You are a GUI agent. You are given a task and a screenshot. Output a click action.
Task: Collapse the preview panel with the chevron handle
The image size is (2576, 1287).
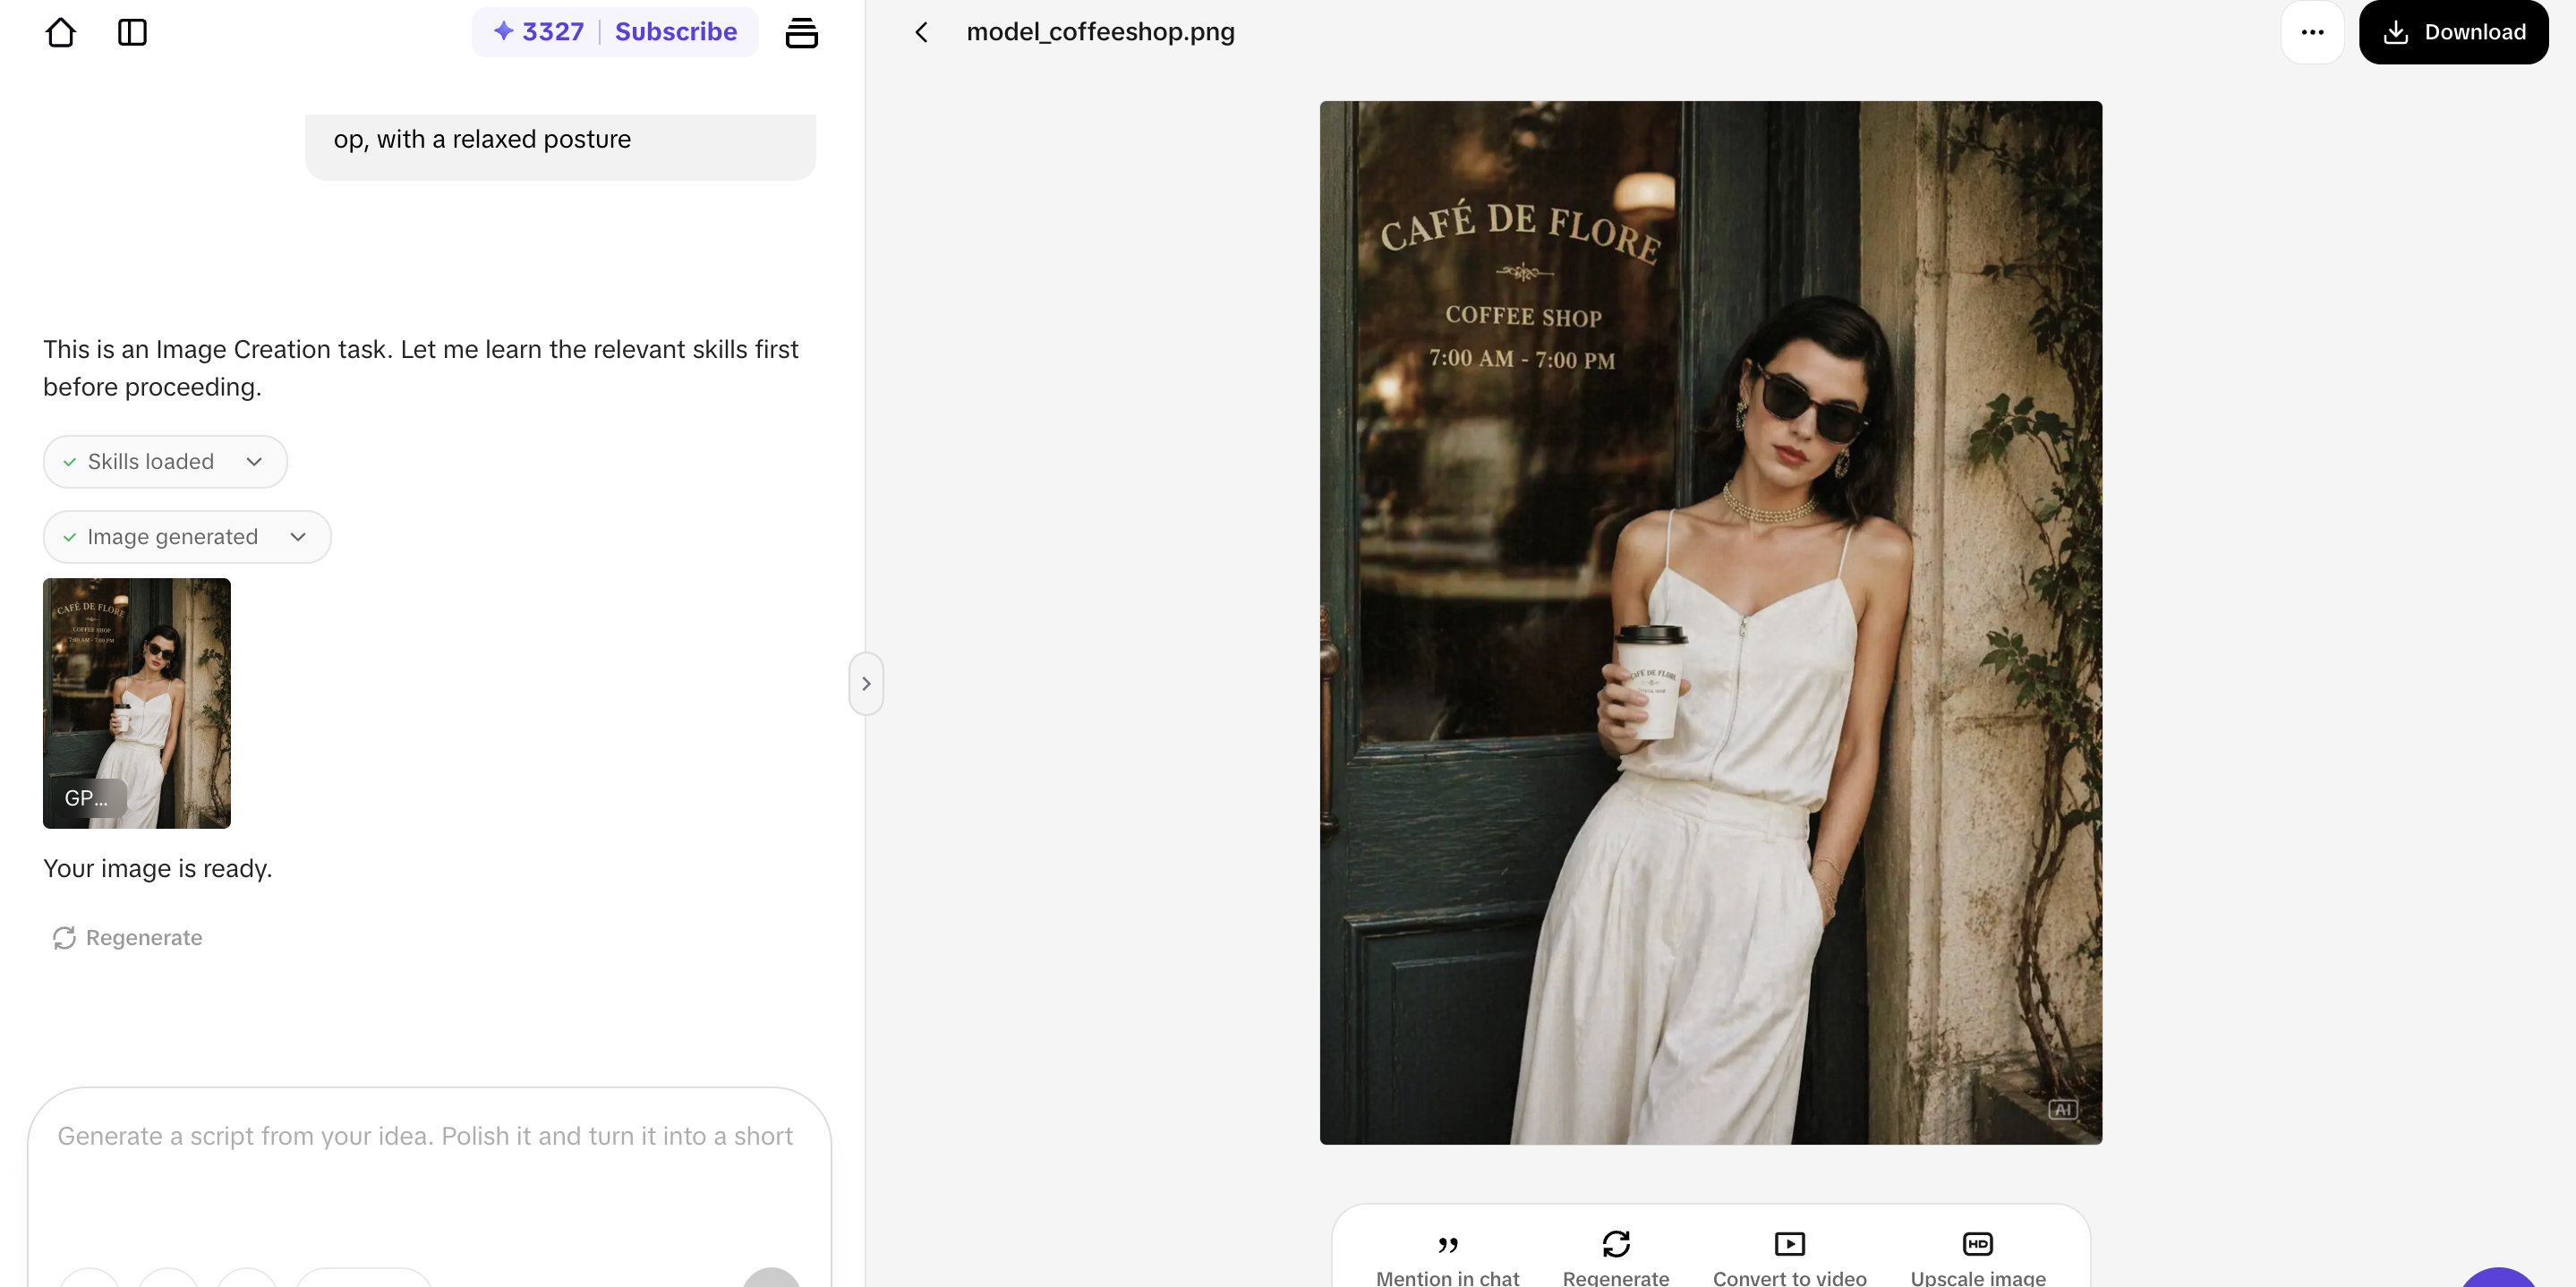(x=866, y=684)
